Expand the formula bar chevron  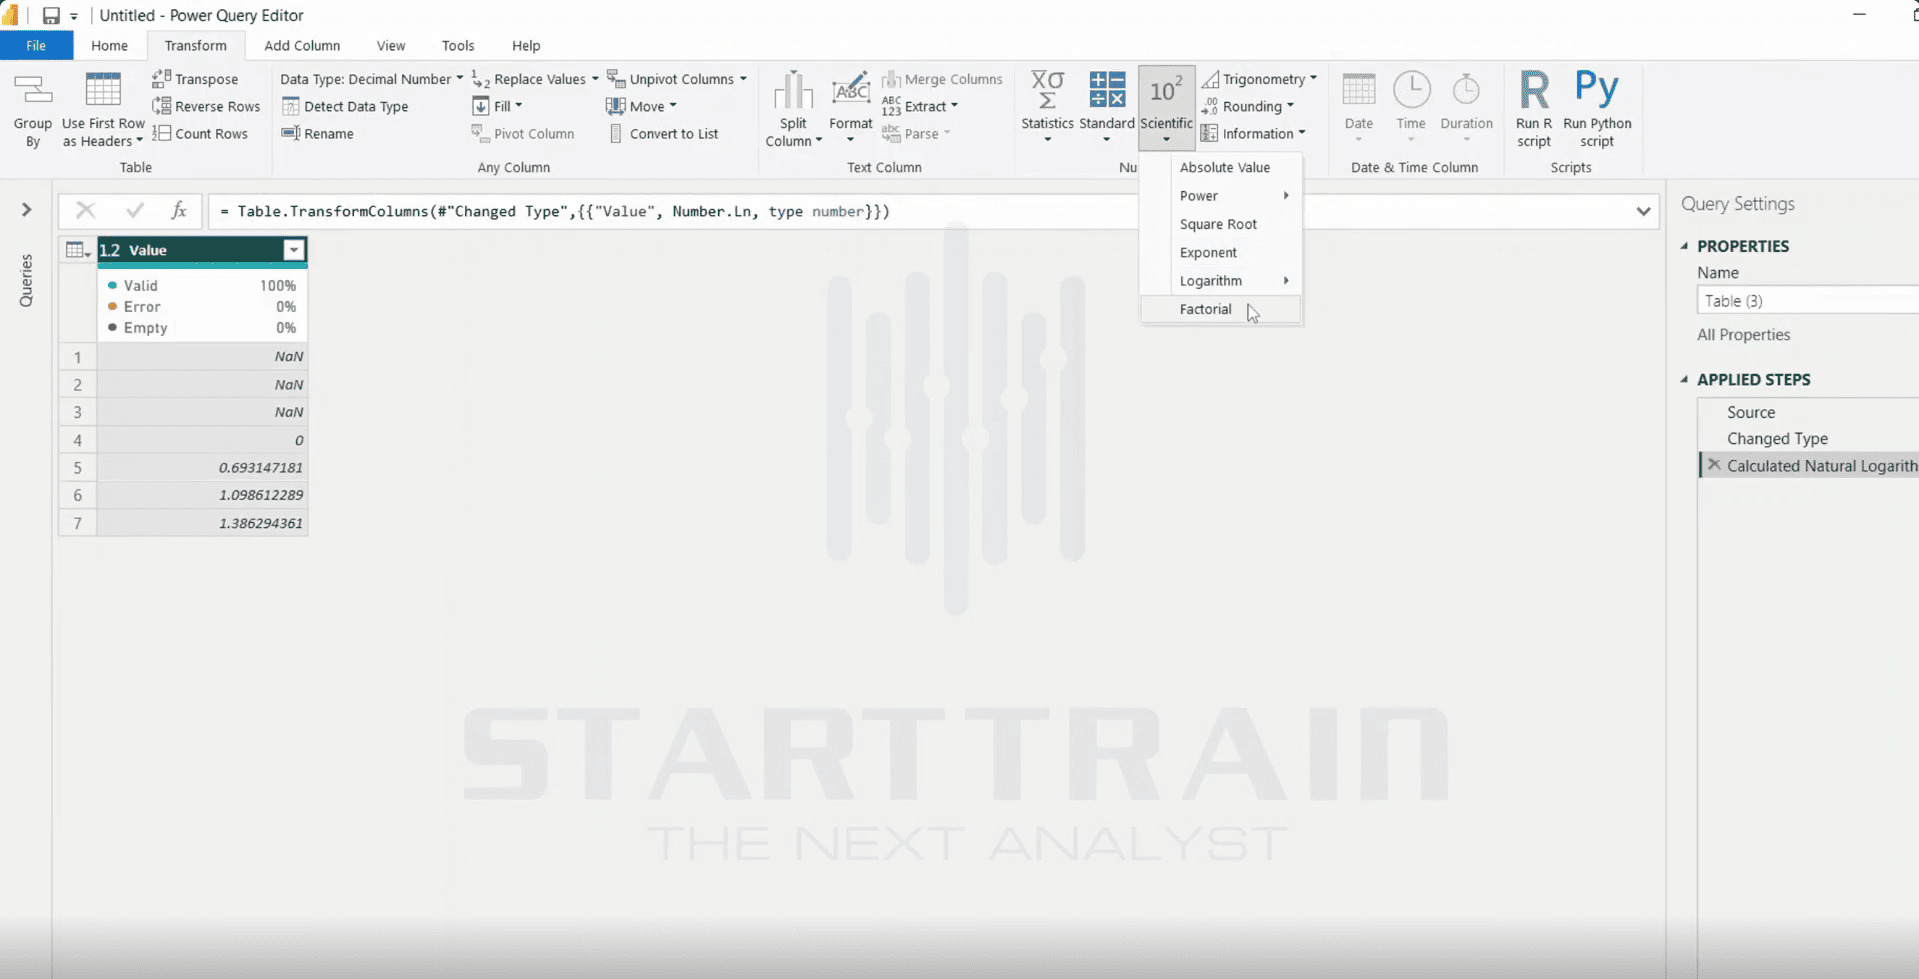pyautogui.click(x=1643, y=211)
